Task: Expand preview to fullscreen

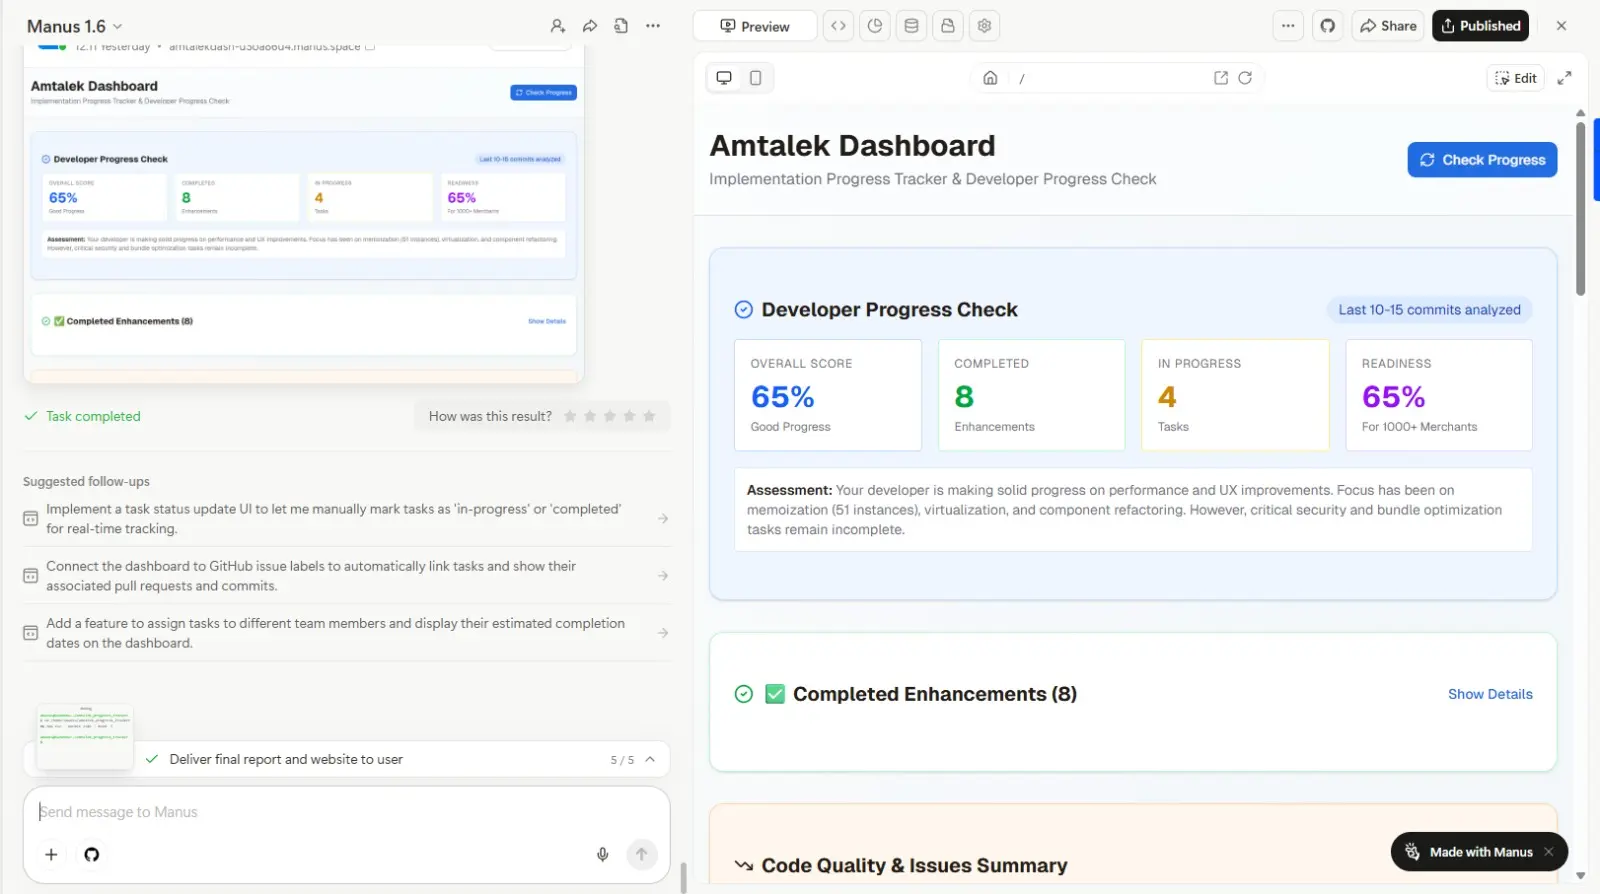Action: pyautogui.click(x=1564, y=78)
